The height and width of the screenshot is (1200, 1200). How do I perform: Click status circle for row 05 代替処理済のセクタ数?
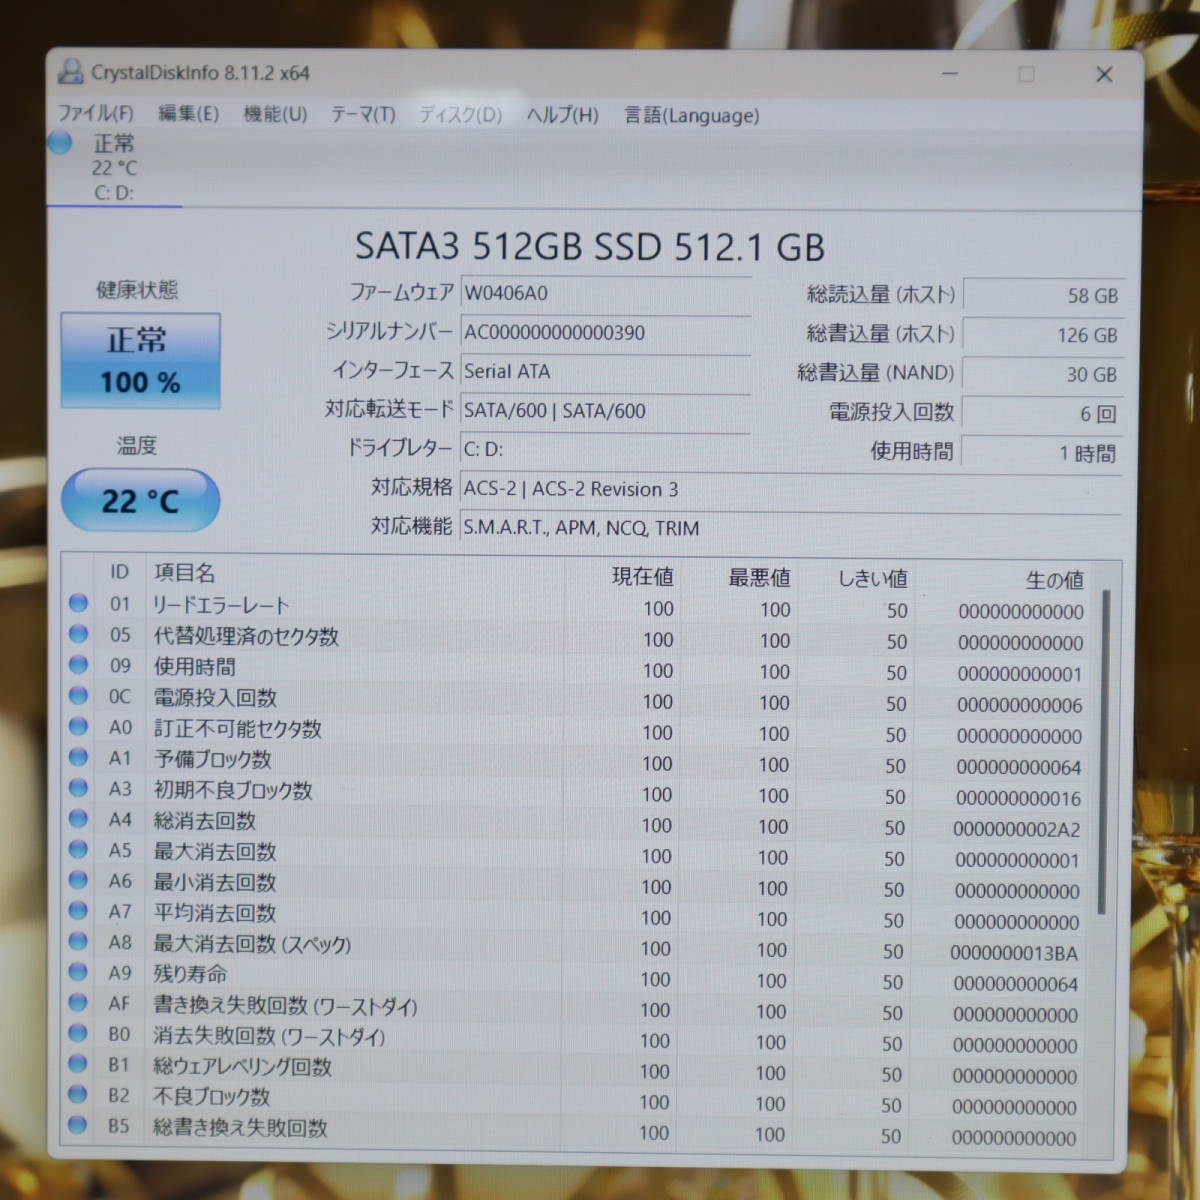click(x=78, y=634)
